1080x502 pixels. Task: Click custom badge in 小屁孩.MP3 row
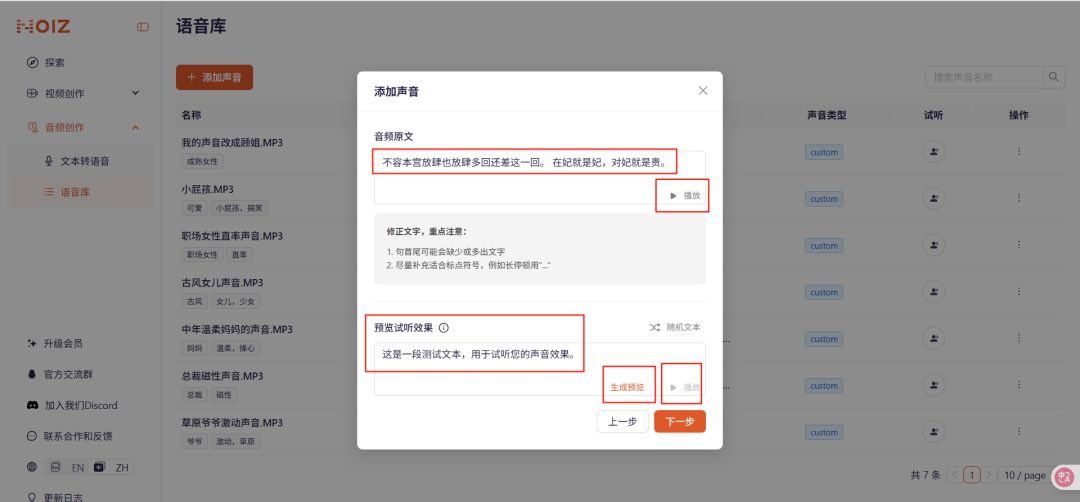pos(824,199)
